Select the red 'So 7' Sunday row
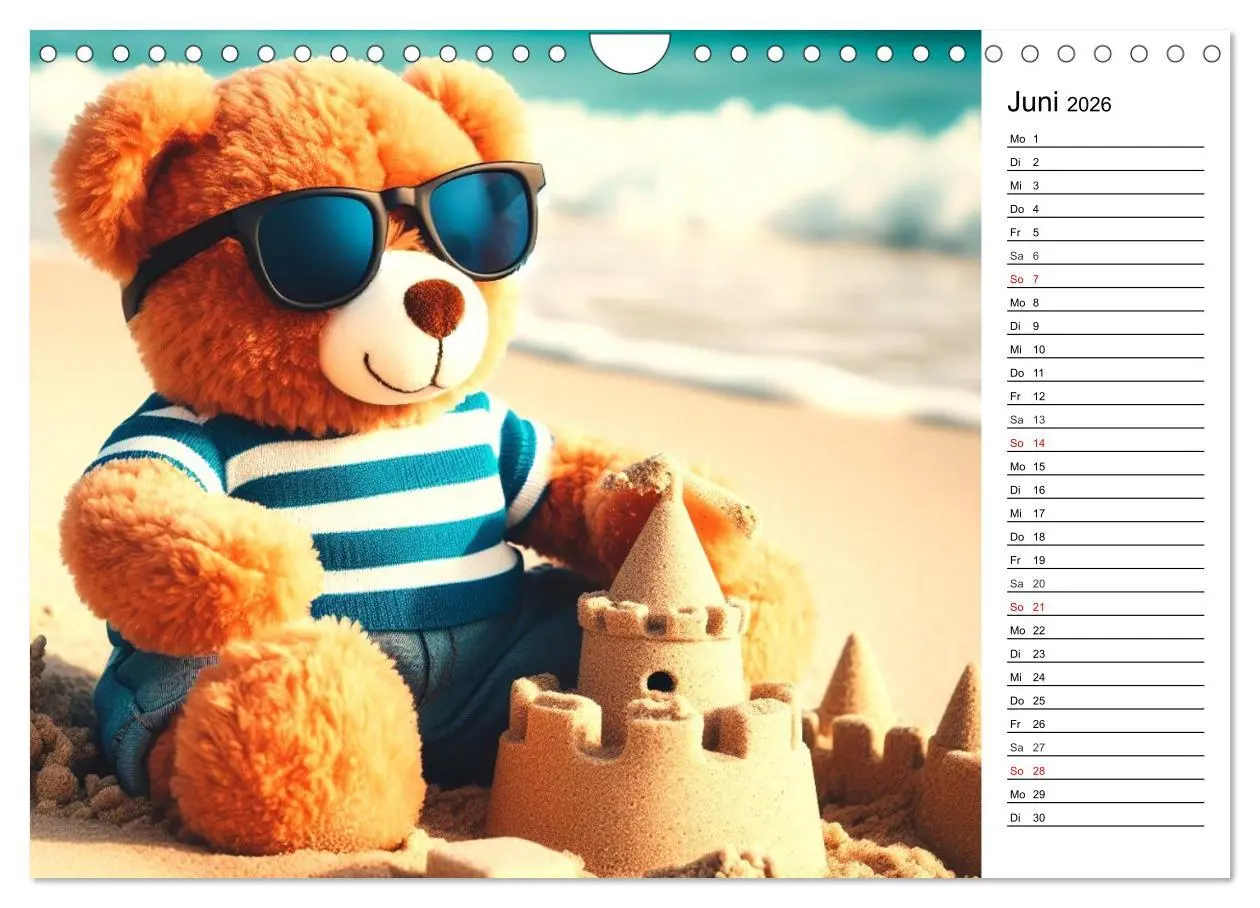 1105,279
